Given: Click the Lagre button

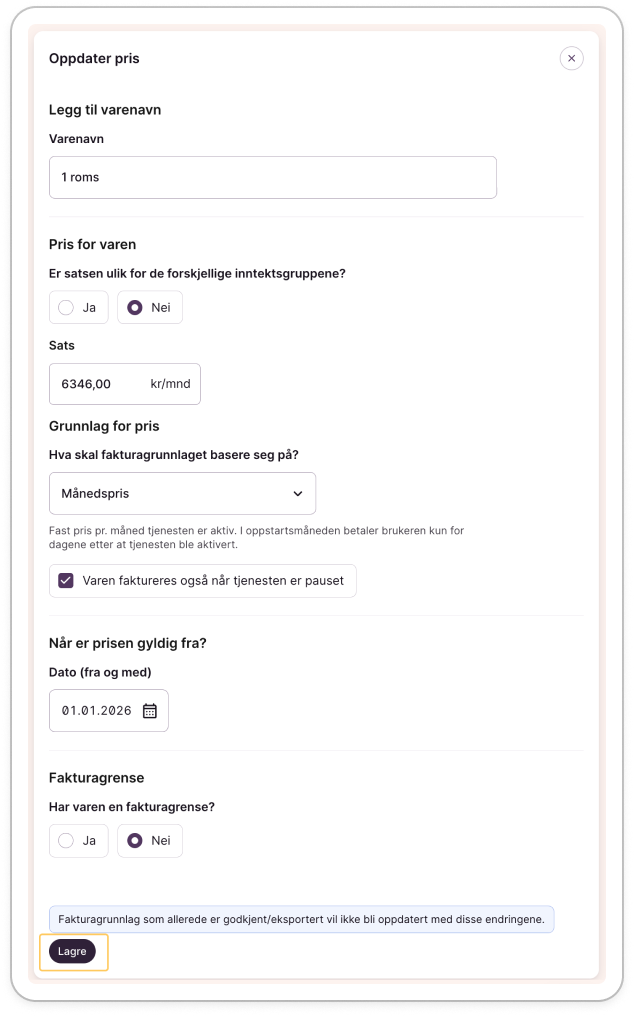Looking at the screenshot, I should point(72,951).
